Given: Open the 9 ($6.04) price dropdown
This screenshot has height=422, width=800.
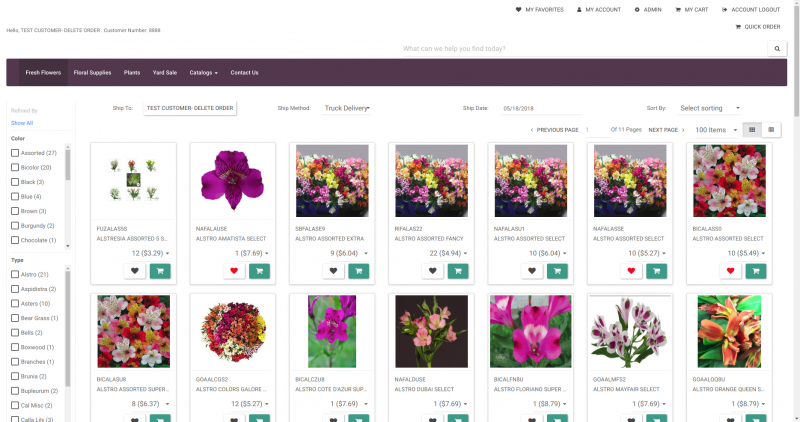Looking at the screenshot, I should pyautogui.click(x=349, y=253).
